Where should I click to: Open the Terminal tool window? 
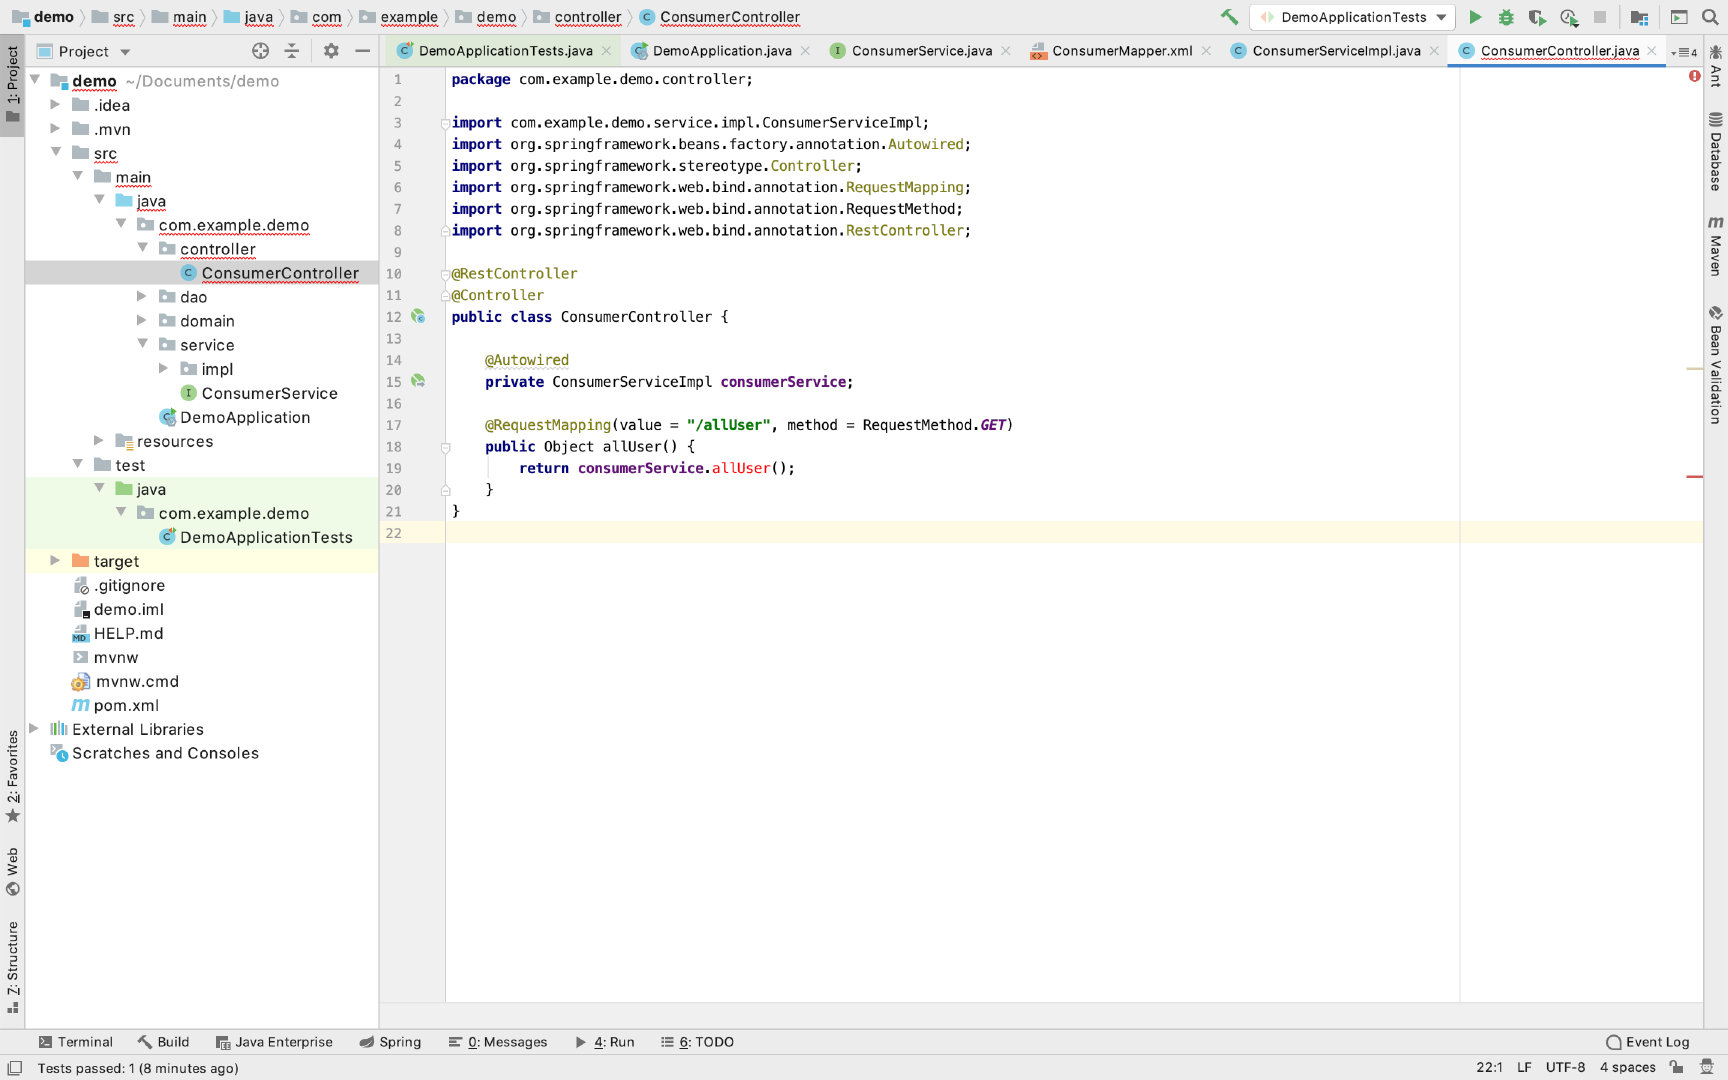click(x=75, y=1042)
